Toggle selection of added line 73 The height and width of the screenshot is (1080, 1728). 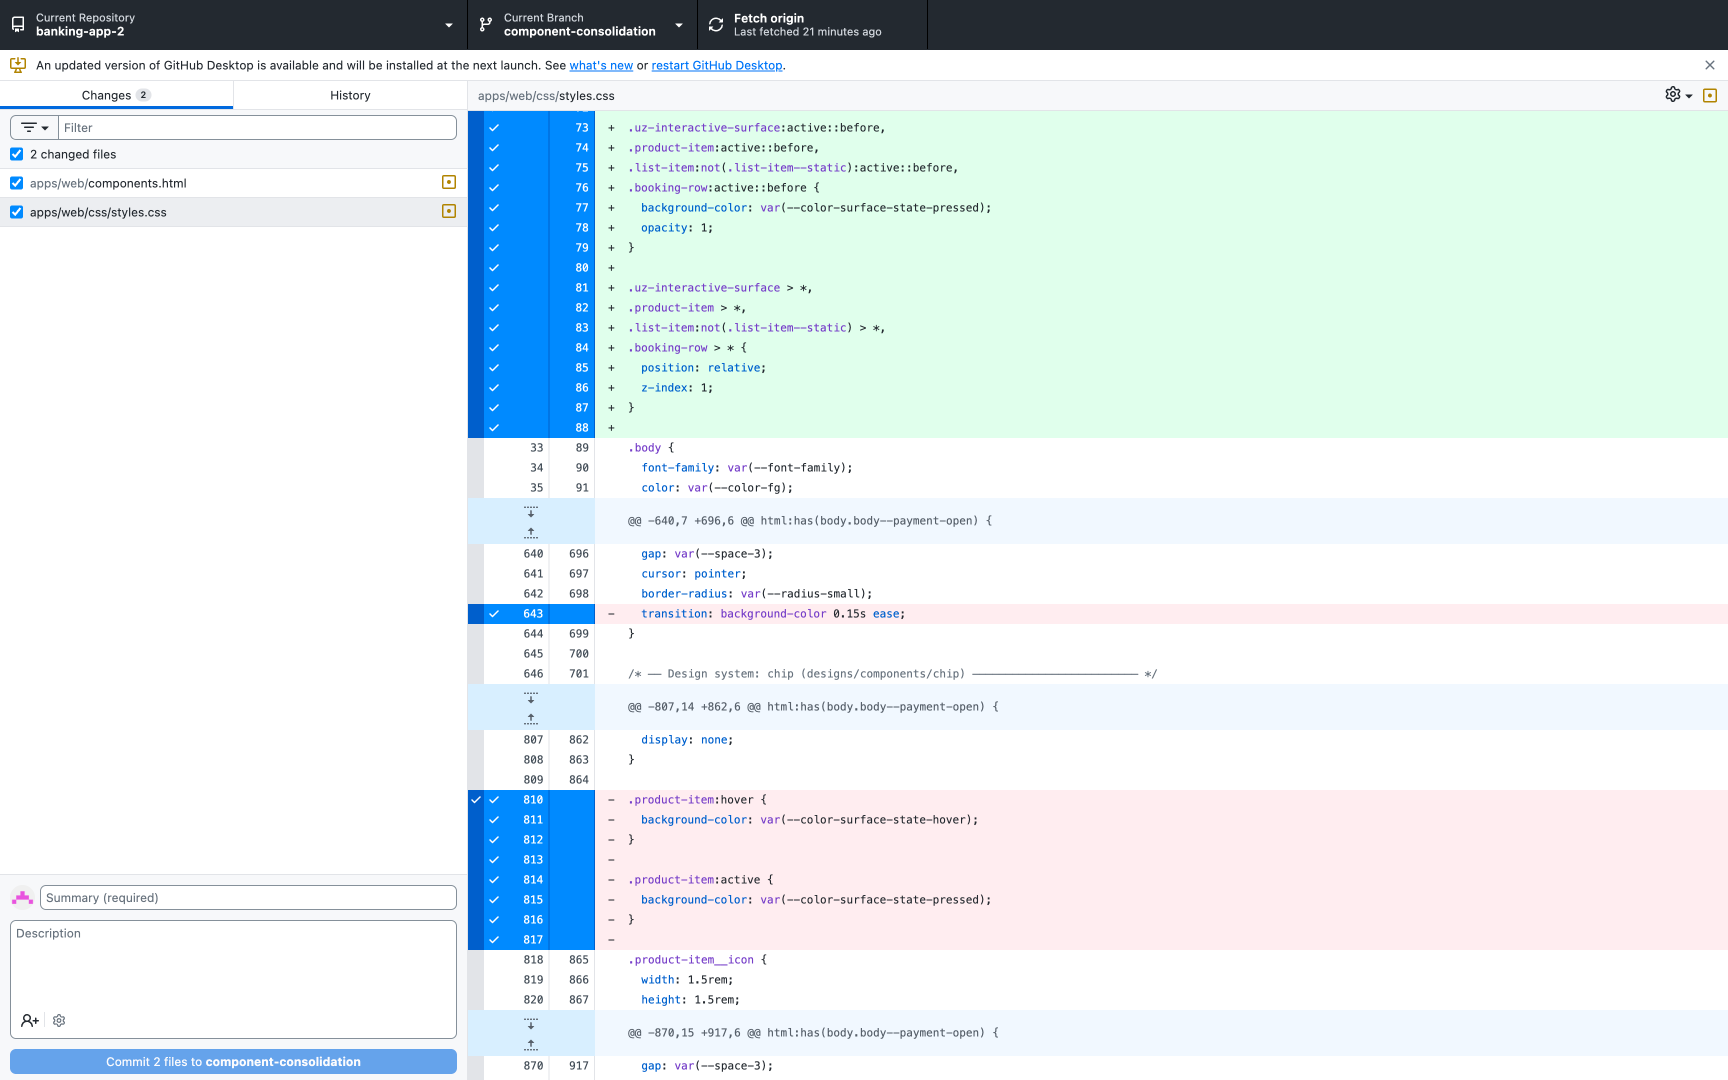click(540, 128)
